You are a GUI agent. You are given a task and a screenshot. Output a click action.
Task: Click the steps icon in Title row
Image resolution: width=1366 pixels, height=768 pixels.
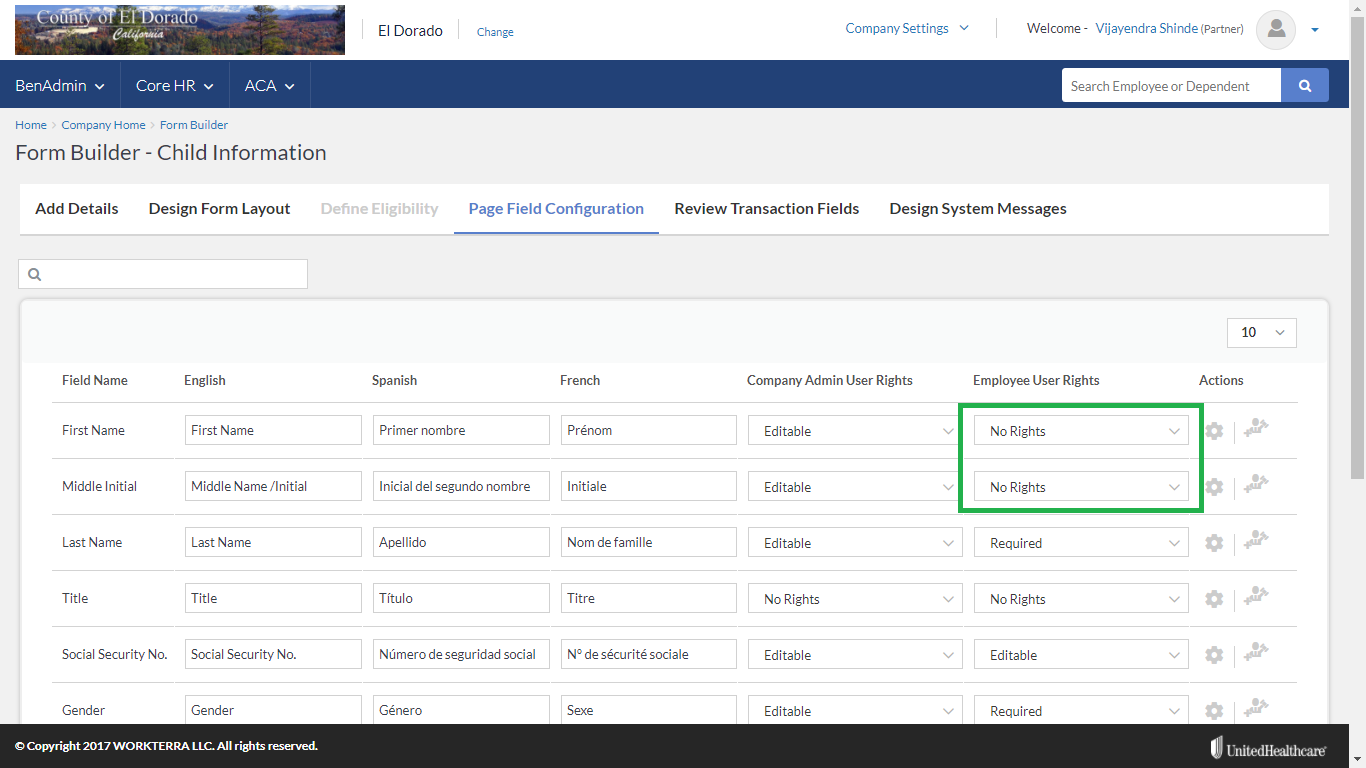point(1256,596)
